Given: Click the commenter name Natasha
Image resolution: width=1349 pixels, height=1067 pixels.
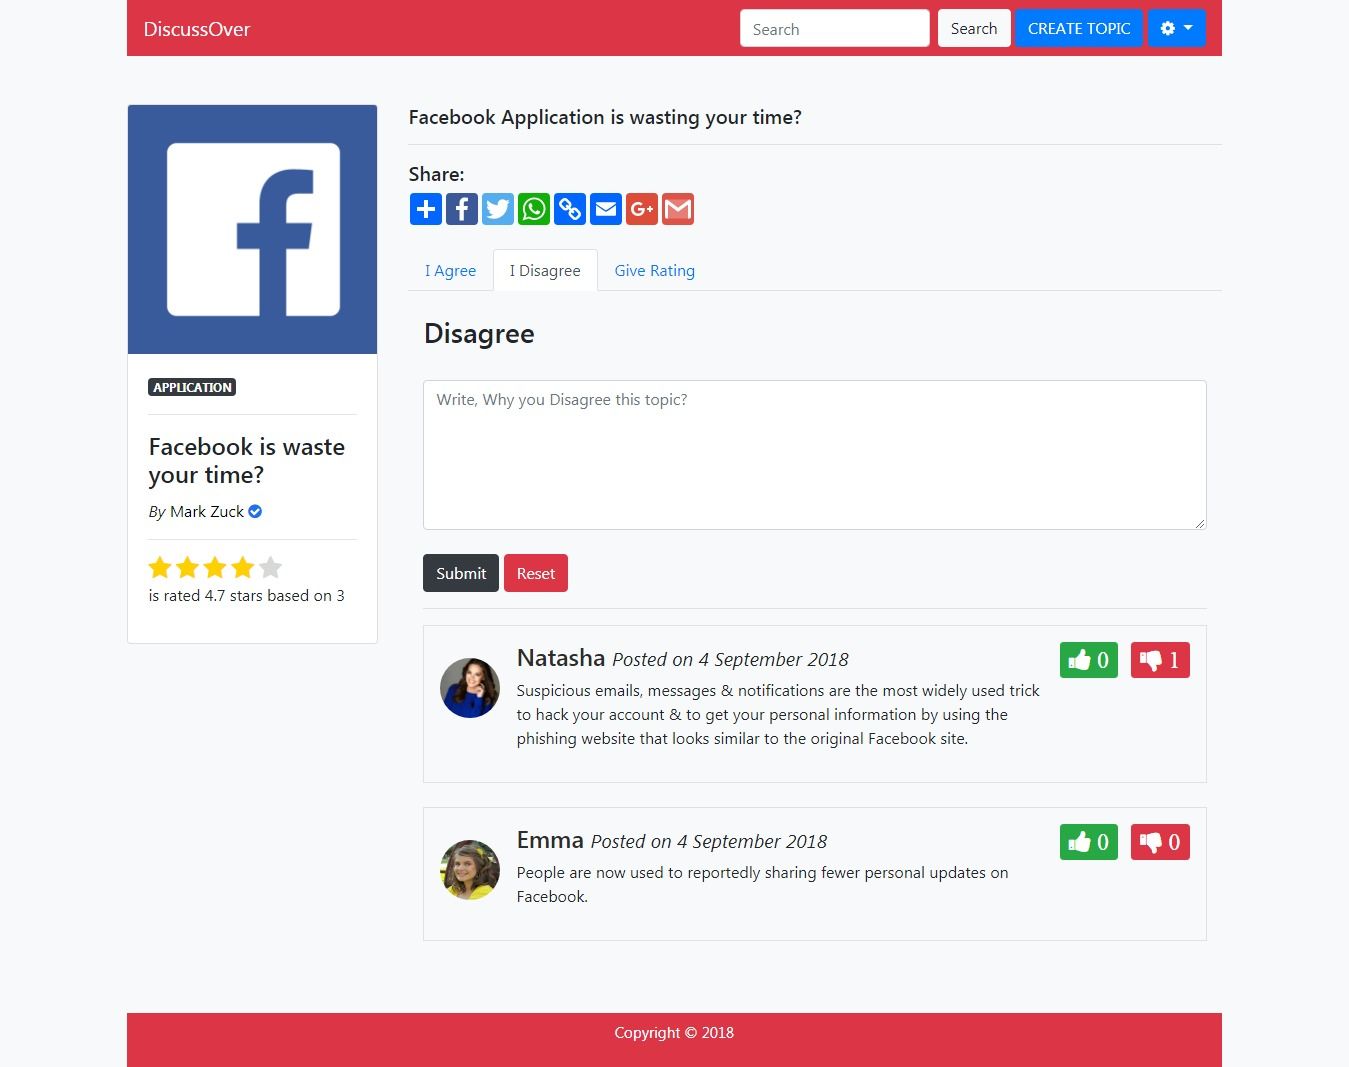Looking at the screenshot, I should tap(561, 658).
